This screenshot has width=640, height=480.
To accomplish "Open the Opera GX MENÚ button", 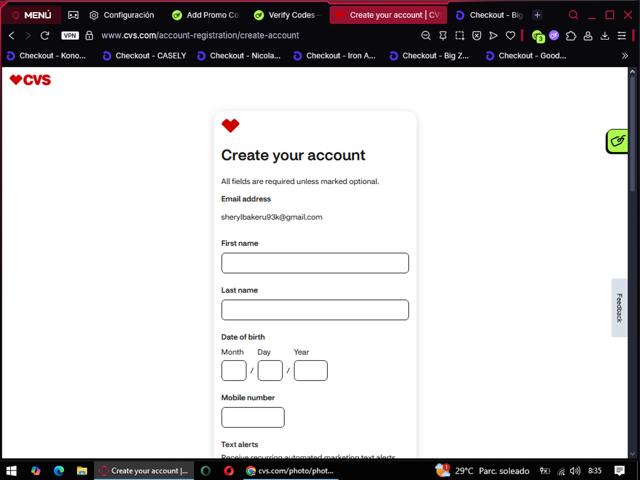I will 31,15.
